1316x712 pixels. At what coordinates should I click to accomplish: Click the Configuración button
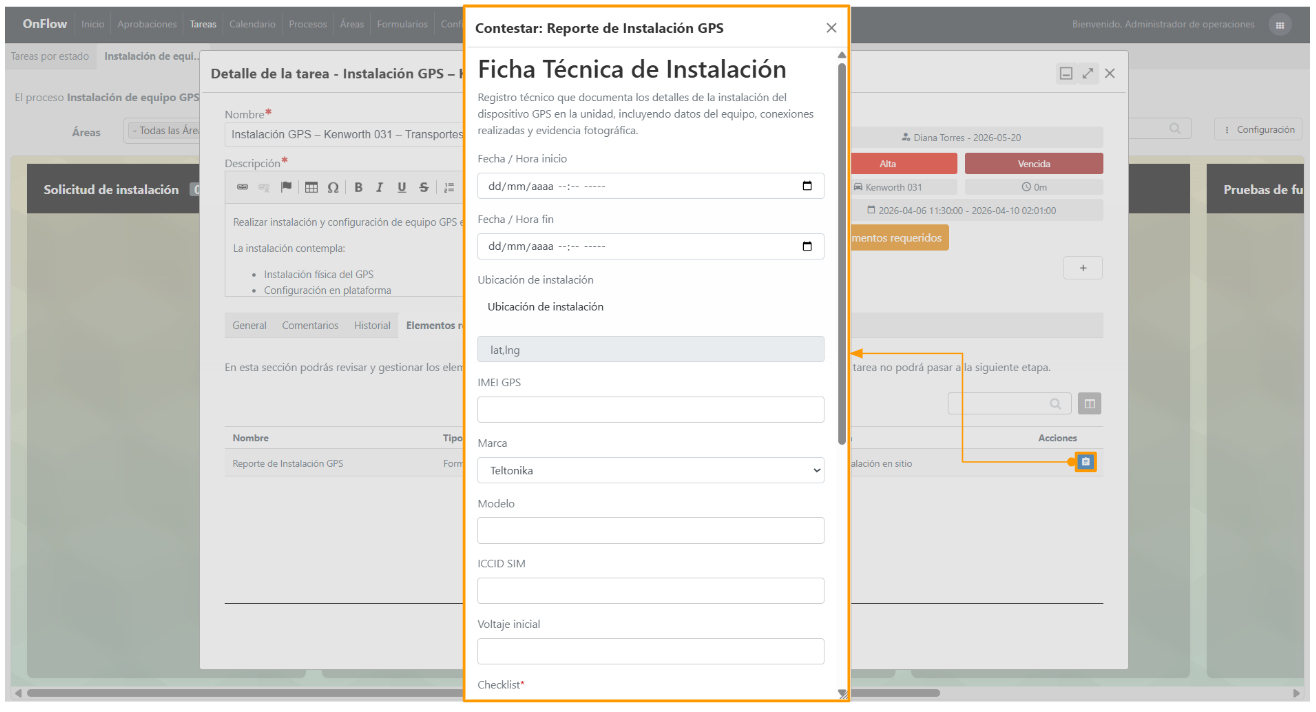pos(1259,130)
